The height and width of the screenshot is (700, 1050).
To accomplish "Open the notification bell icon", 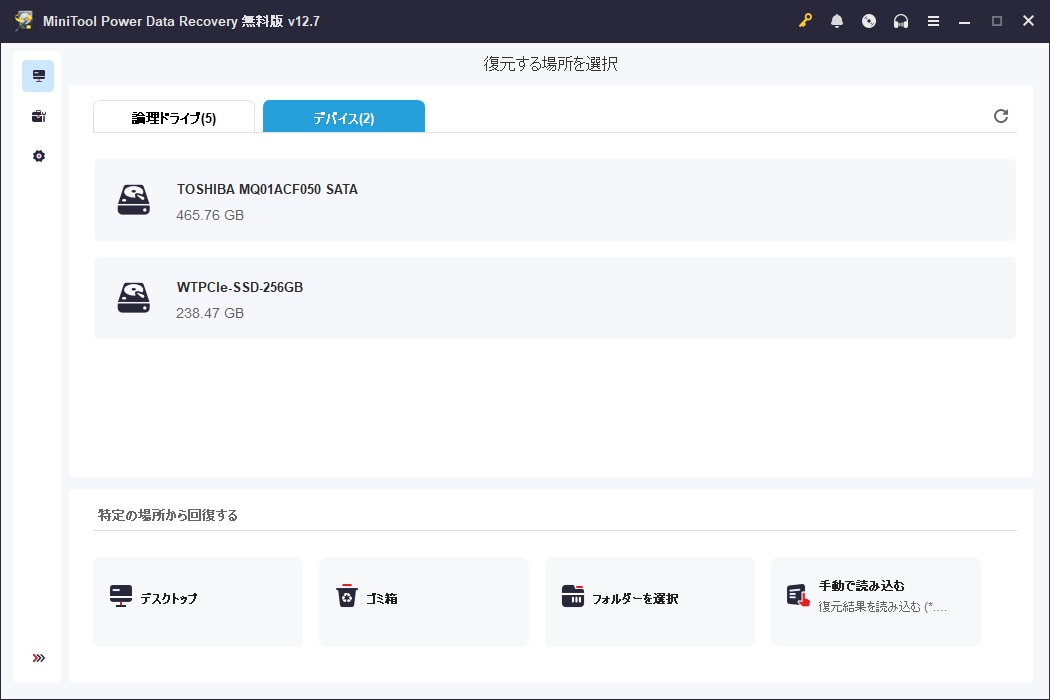I will tap(837, 21).
